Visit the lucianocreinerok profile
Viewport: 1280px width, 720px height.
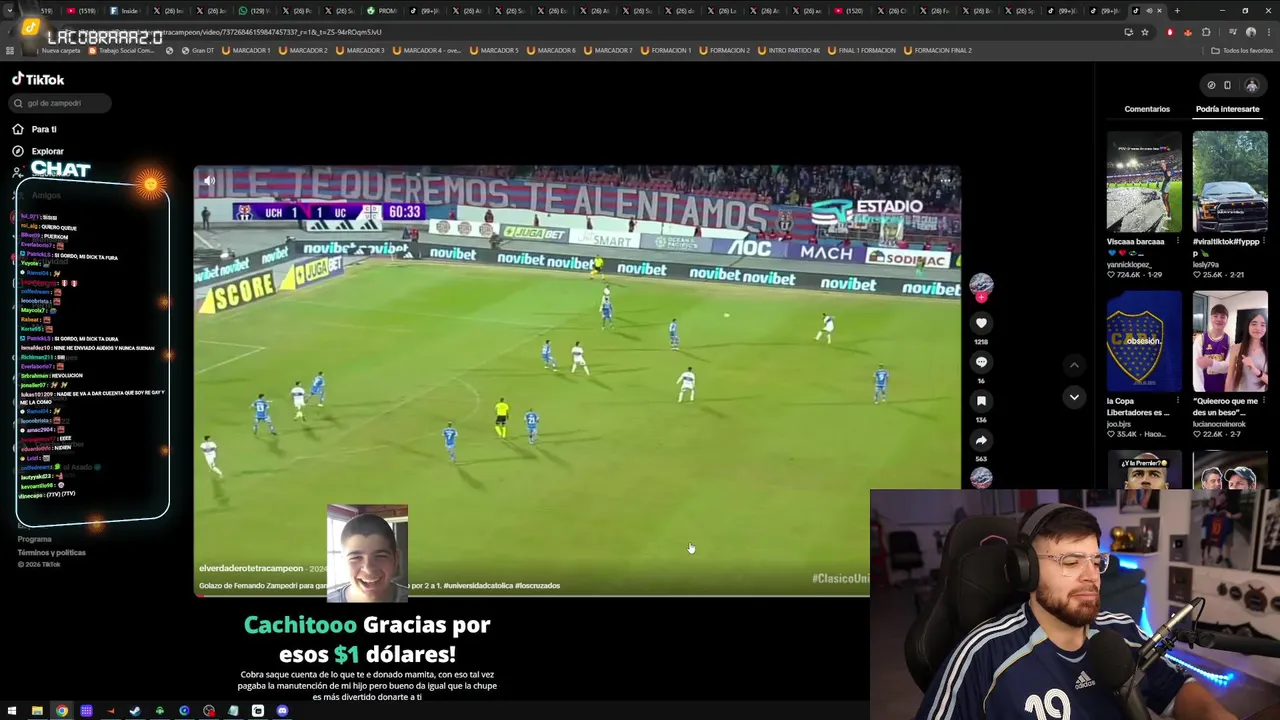click(1219, 424)
